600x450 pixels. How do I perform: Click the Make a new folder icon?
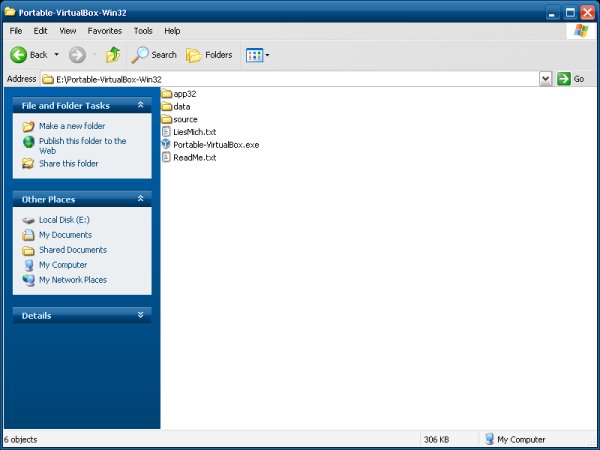pyautogui.click(x=28, y=126)
